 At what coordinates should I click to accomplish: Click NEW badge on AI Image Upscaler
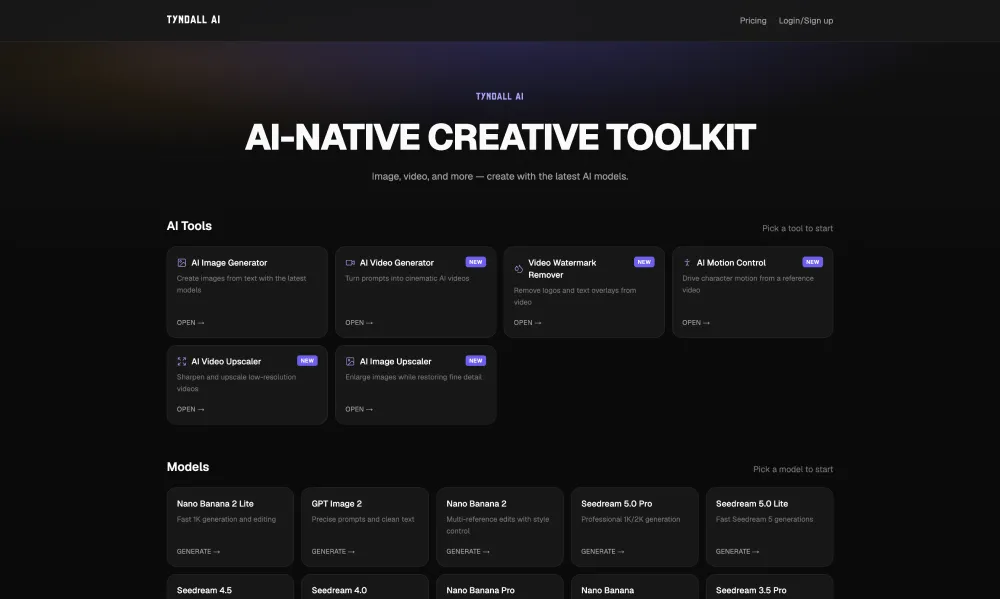click(x=476, y=361)
